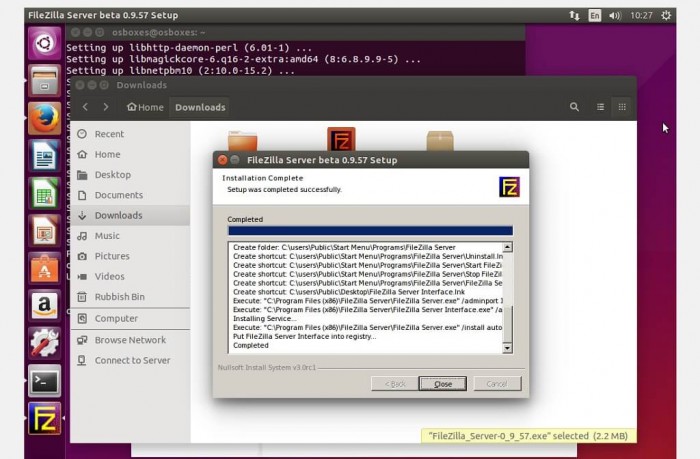This screenshot has height=459, width=700.
Task: Open LibreOffice Impress from the dock
Action: [44, 231]
